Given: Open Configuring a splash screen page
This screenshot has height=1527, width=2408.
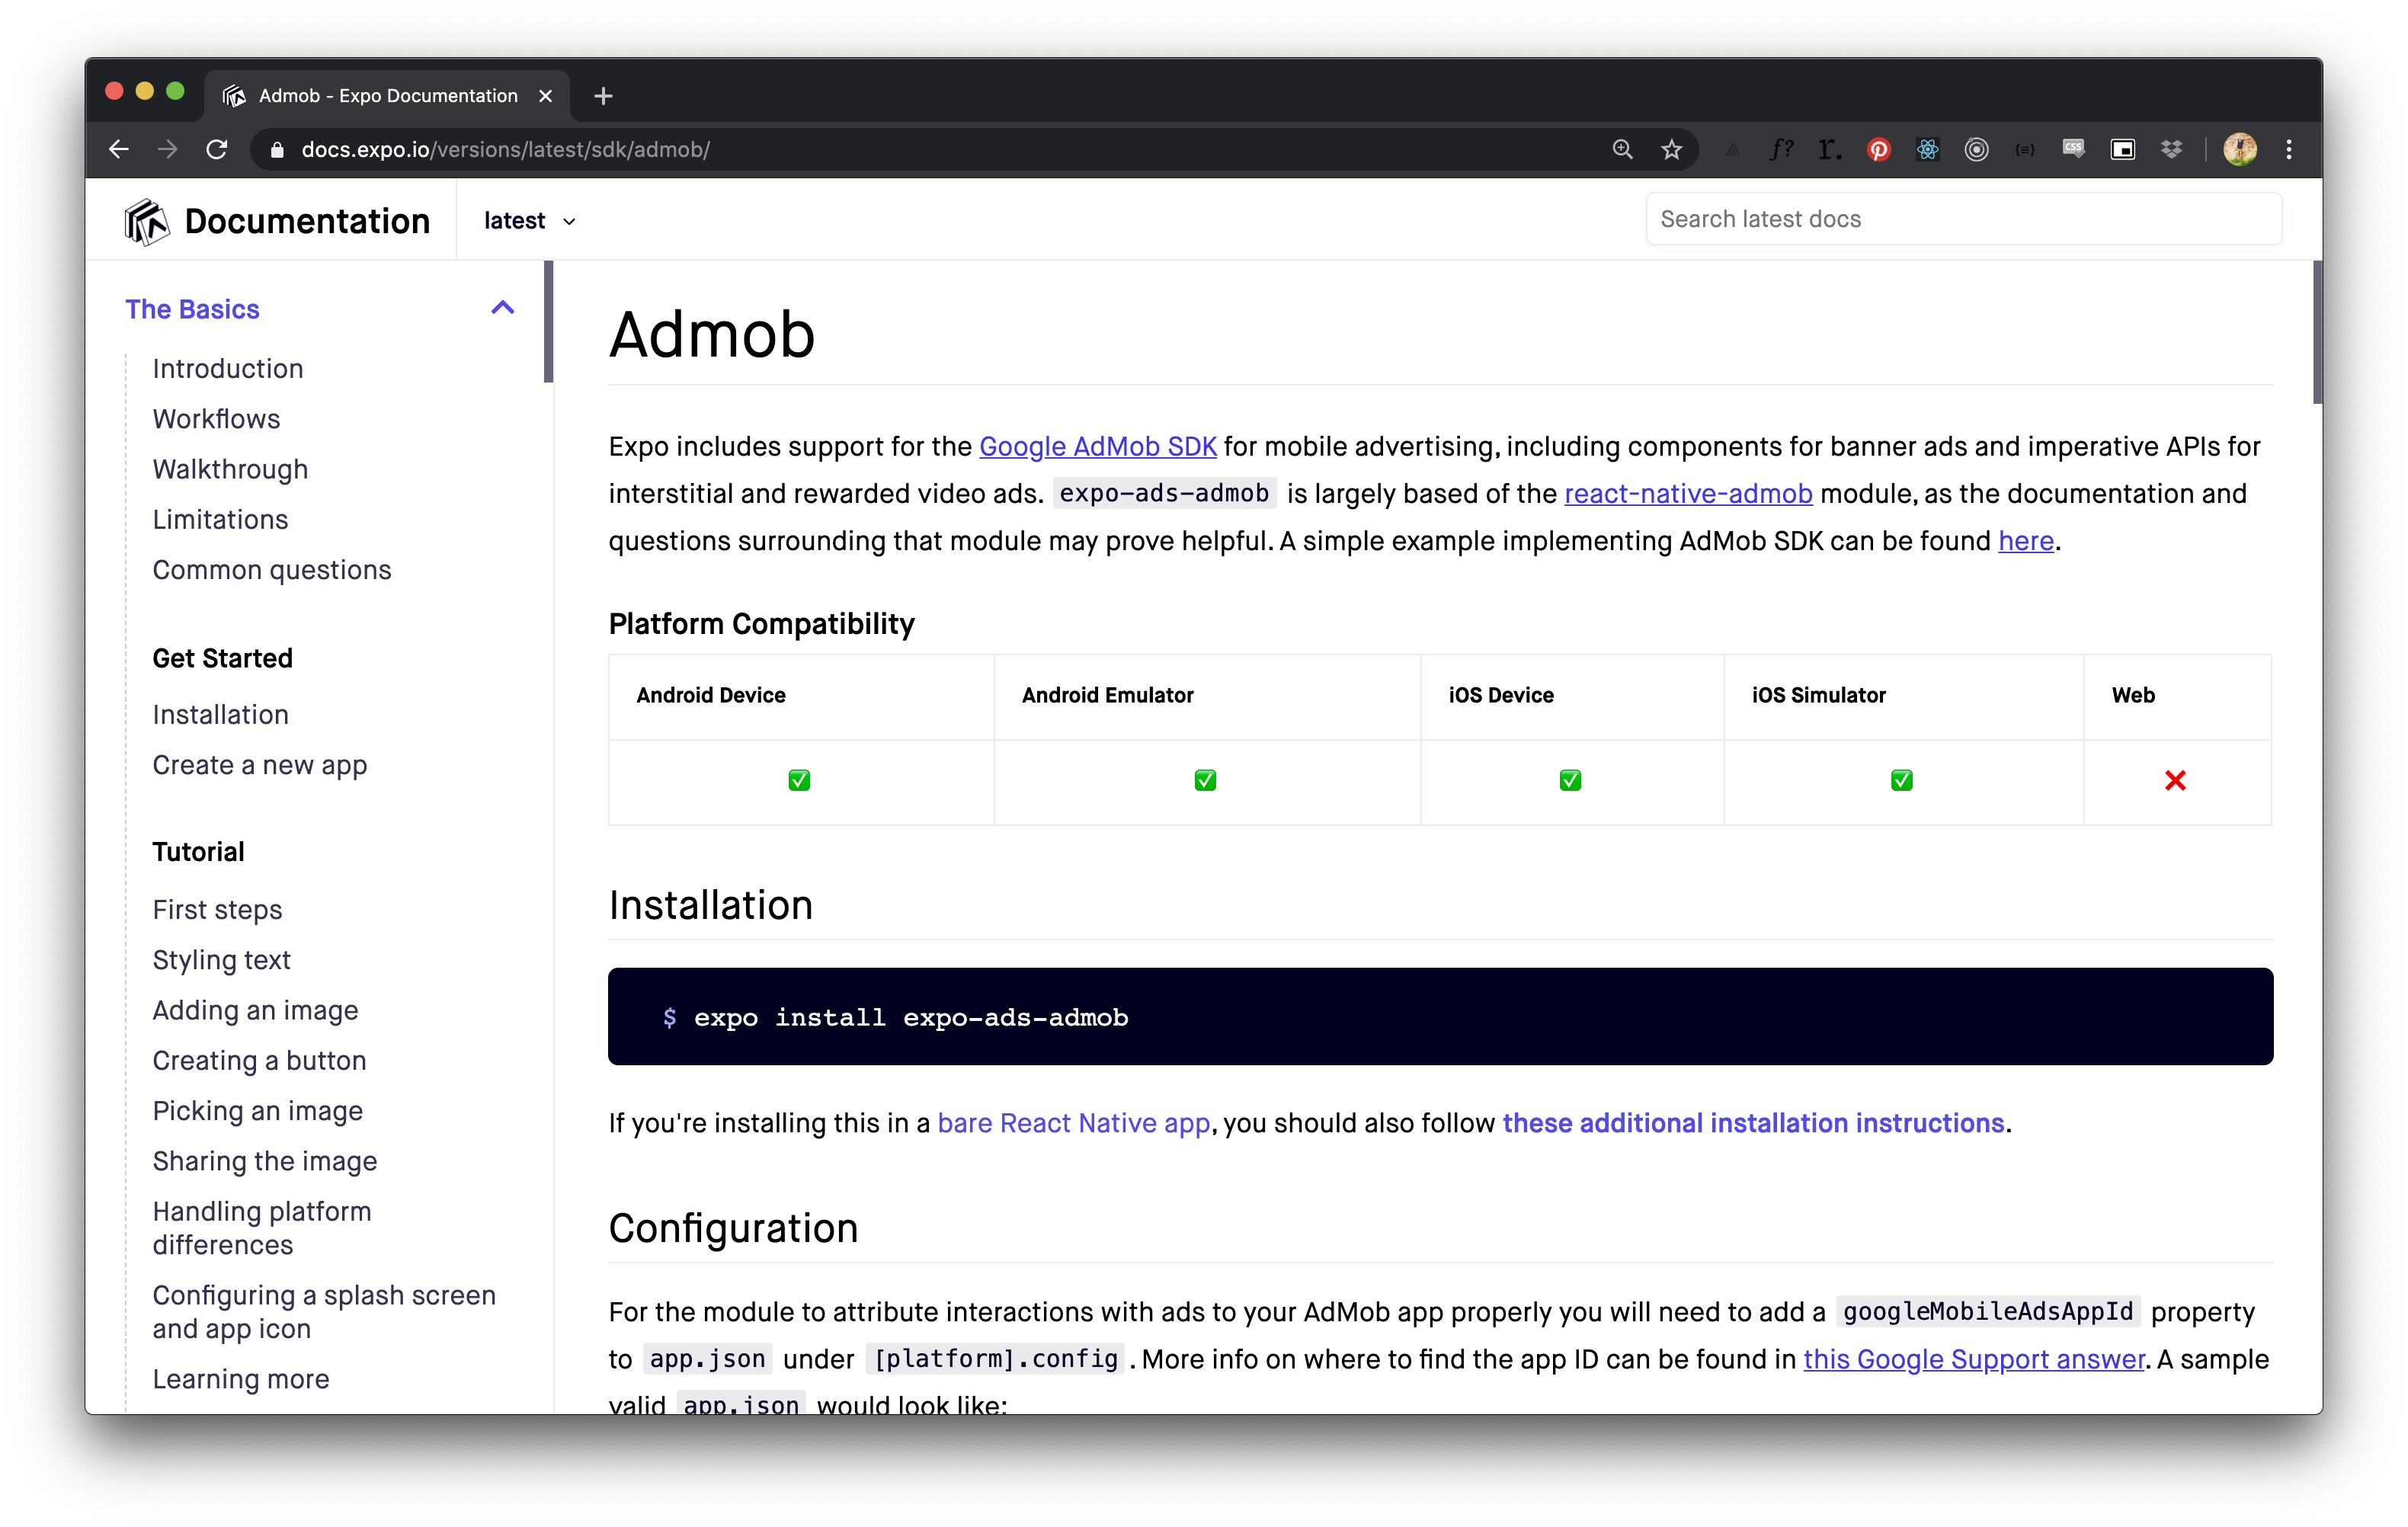Looking at the screenshot, I should [x=324, y=1311].
